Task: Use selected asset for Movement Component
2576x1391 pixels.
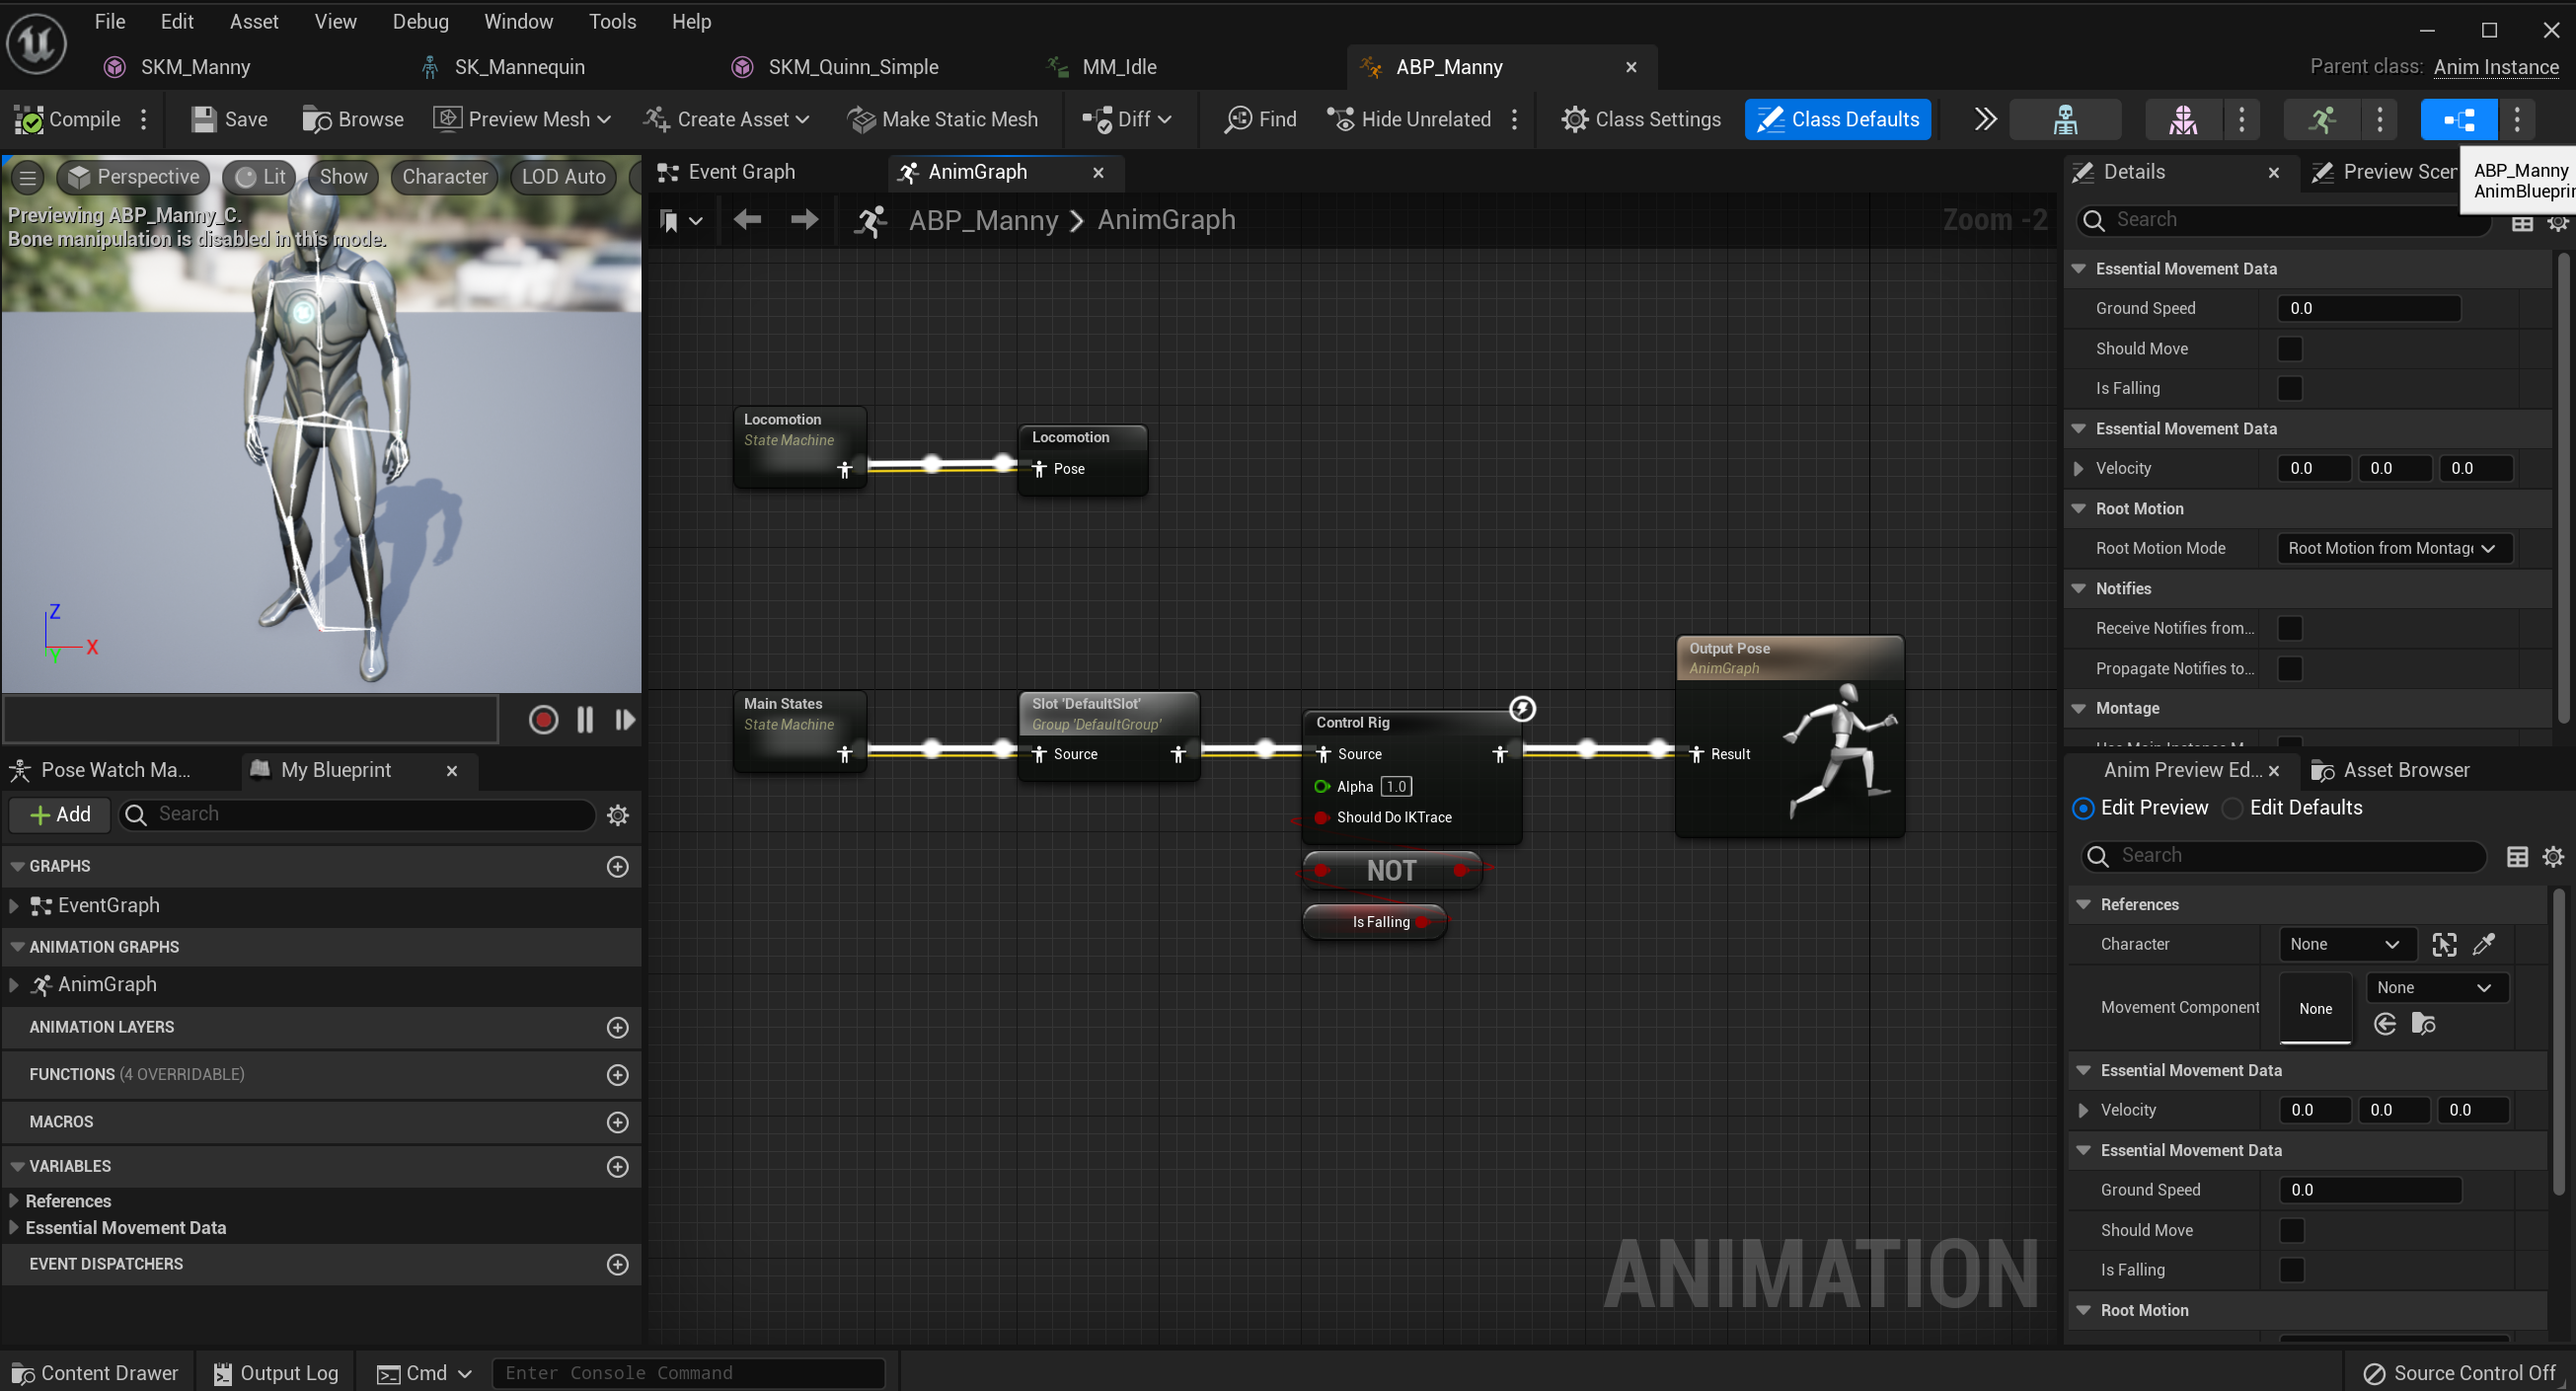Action: (2385, 1023)
